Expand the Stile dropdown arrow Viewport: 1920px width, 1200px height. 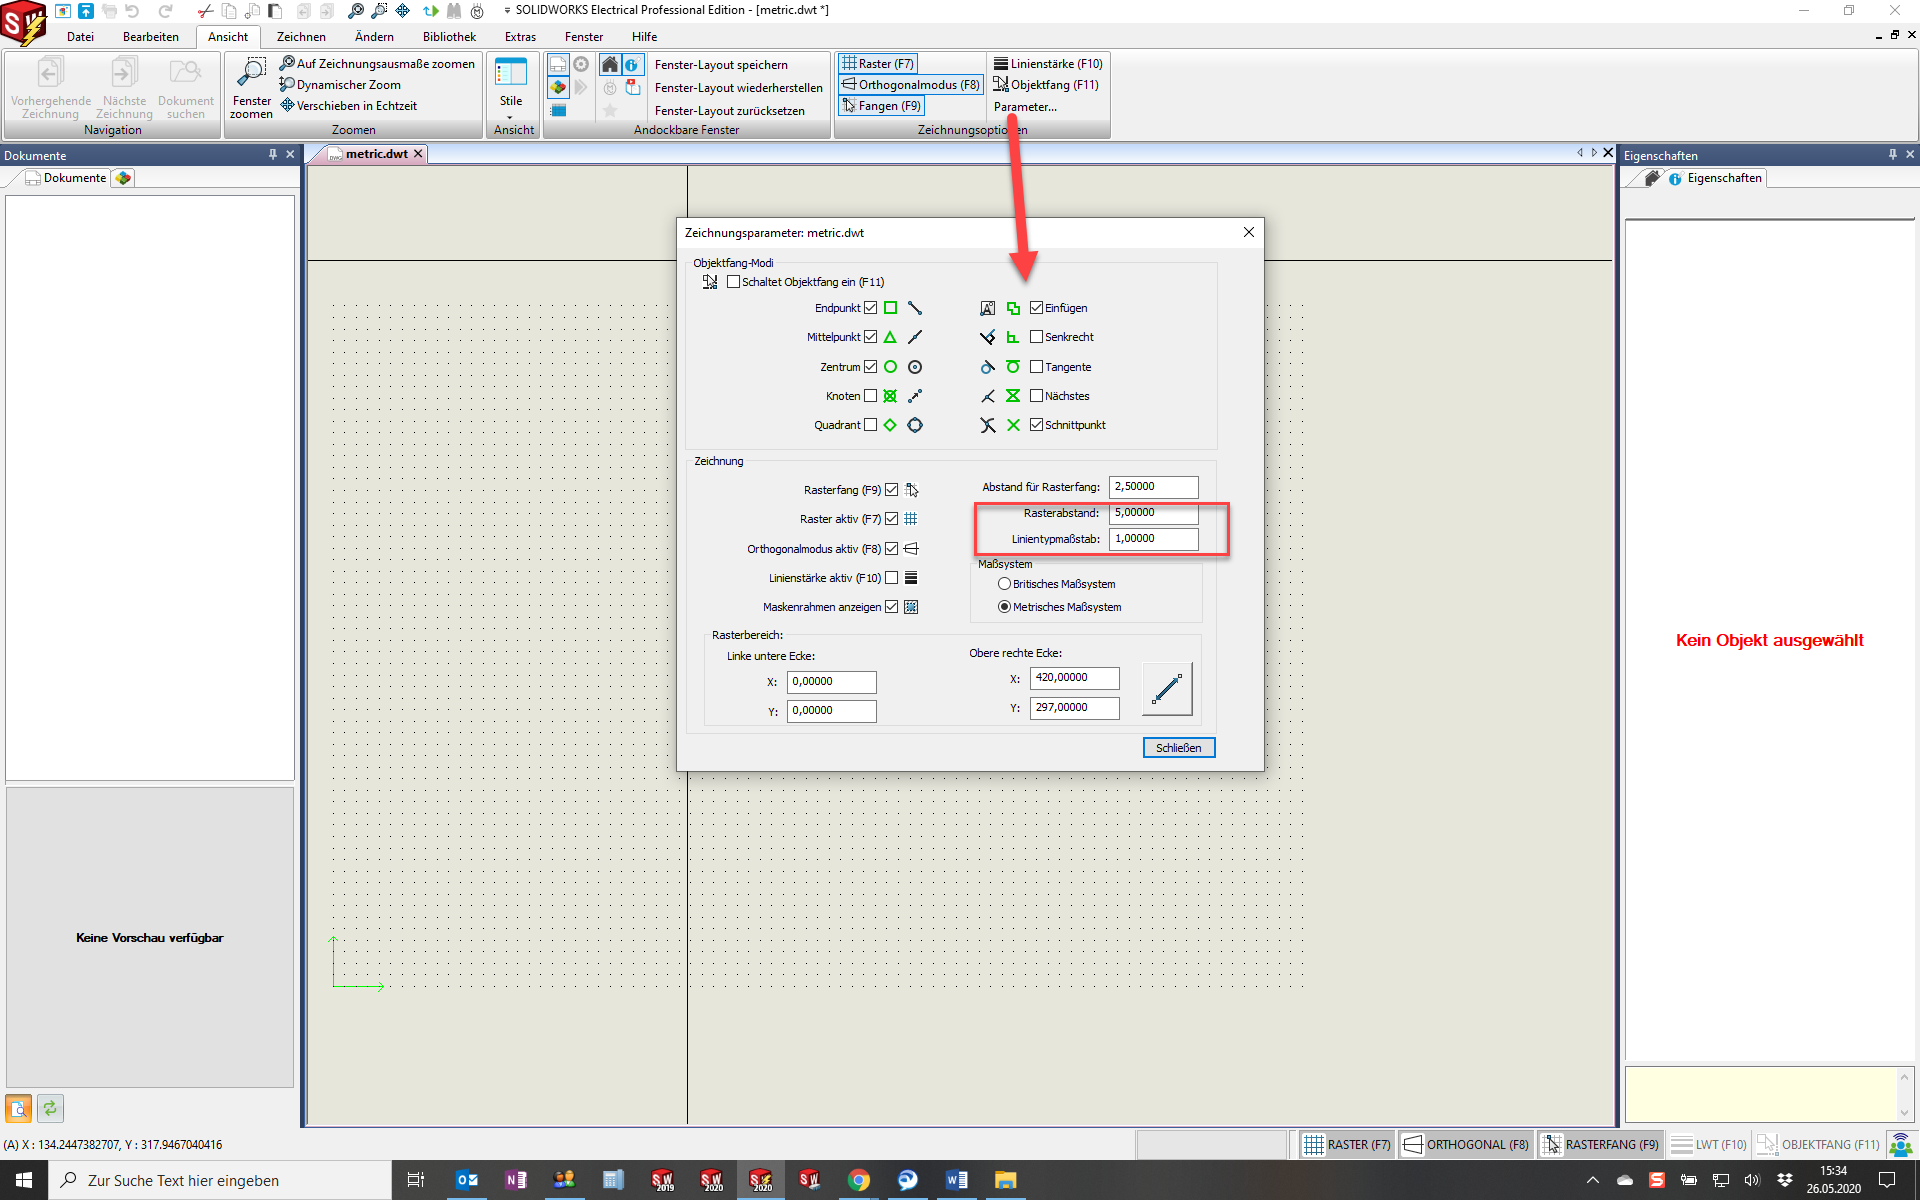(510, 117)
